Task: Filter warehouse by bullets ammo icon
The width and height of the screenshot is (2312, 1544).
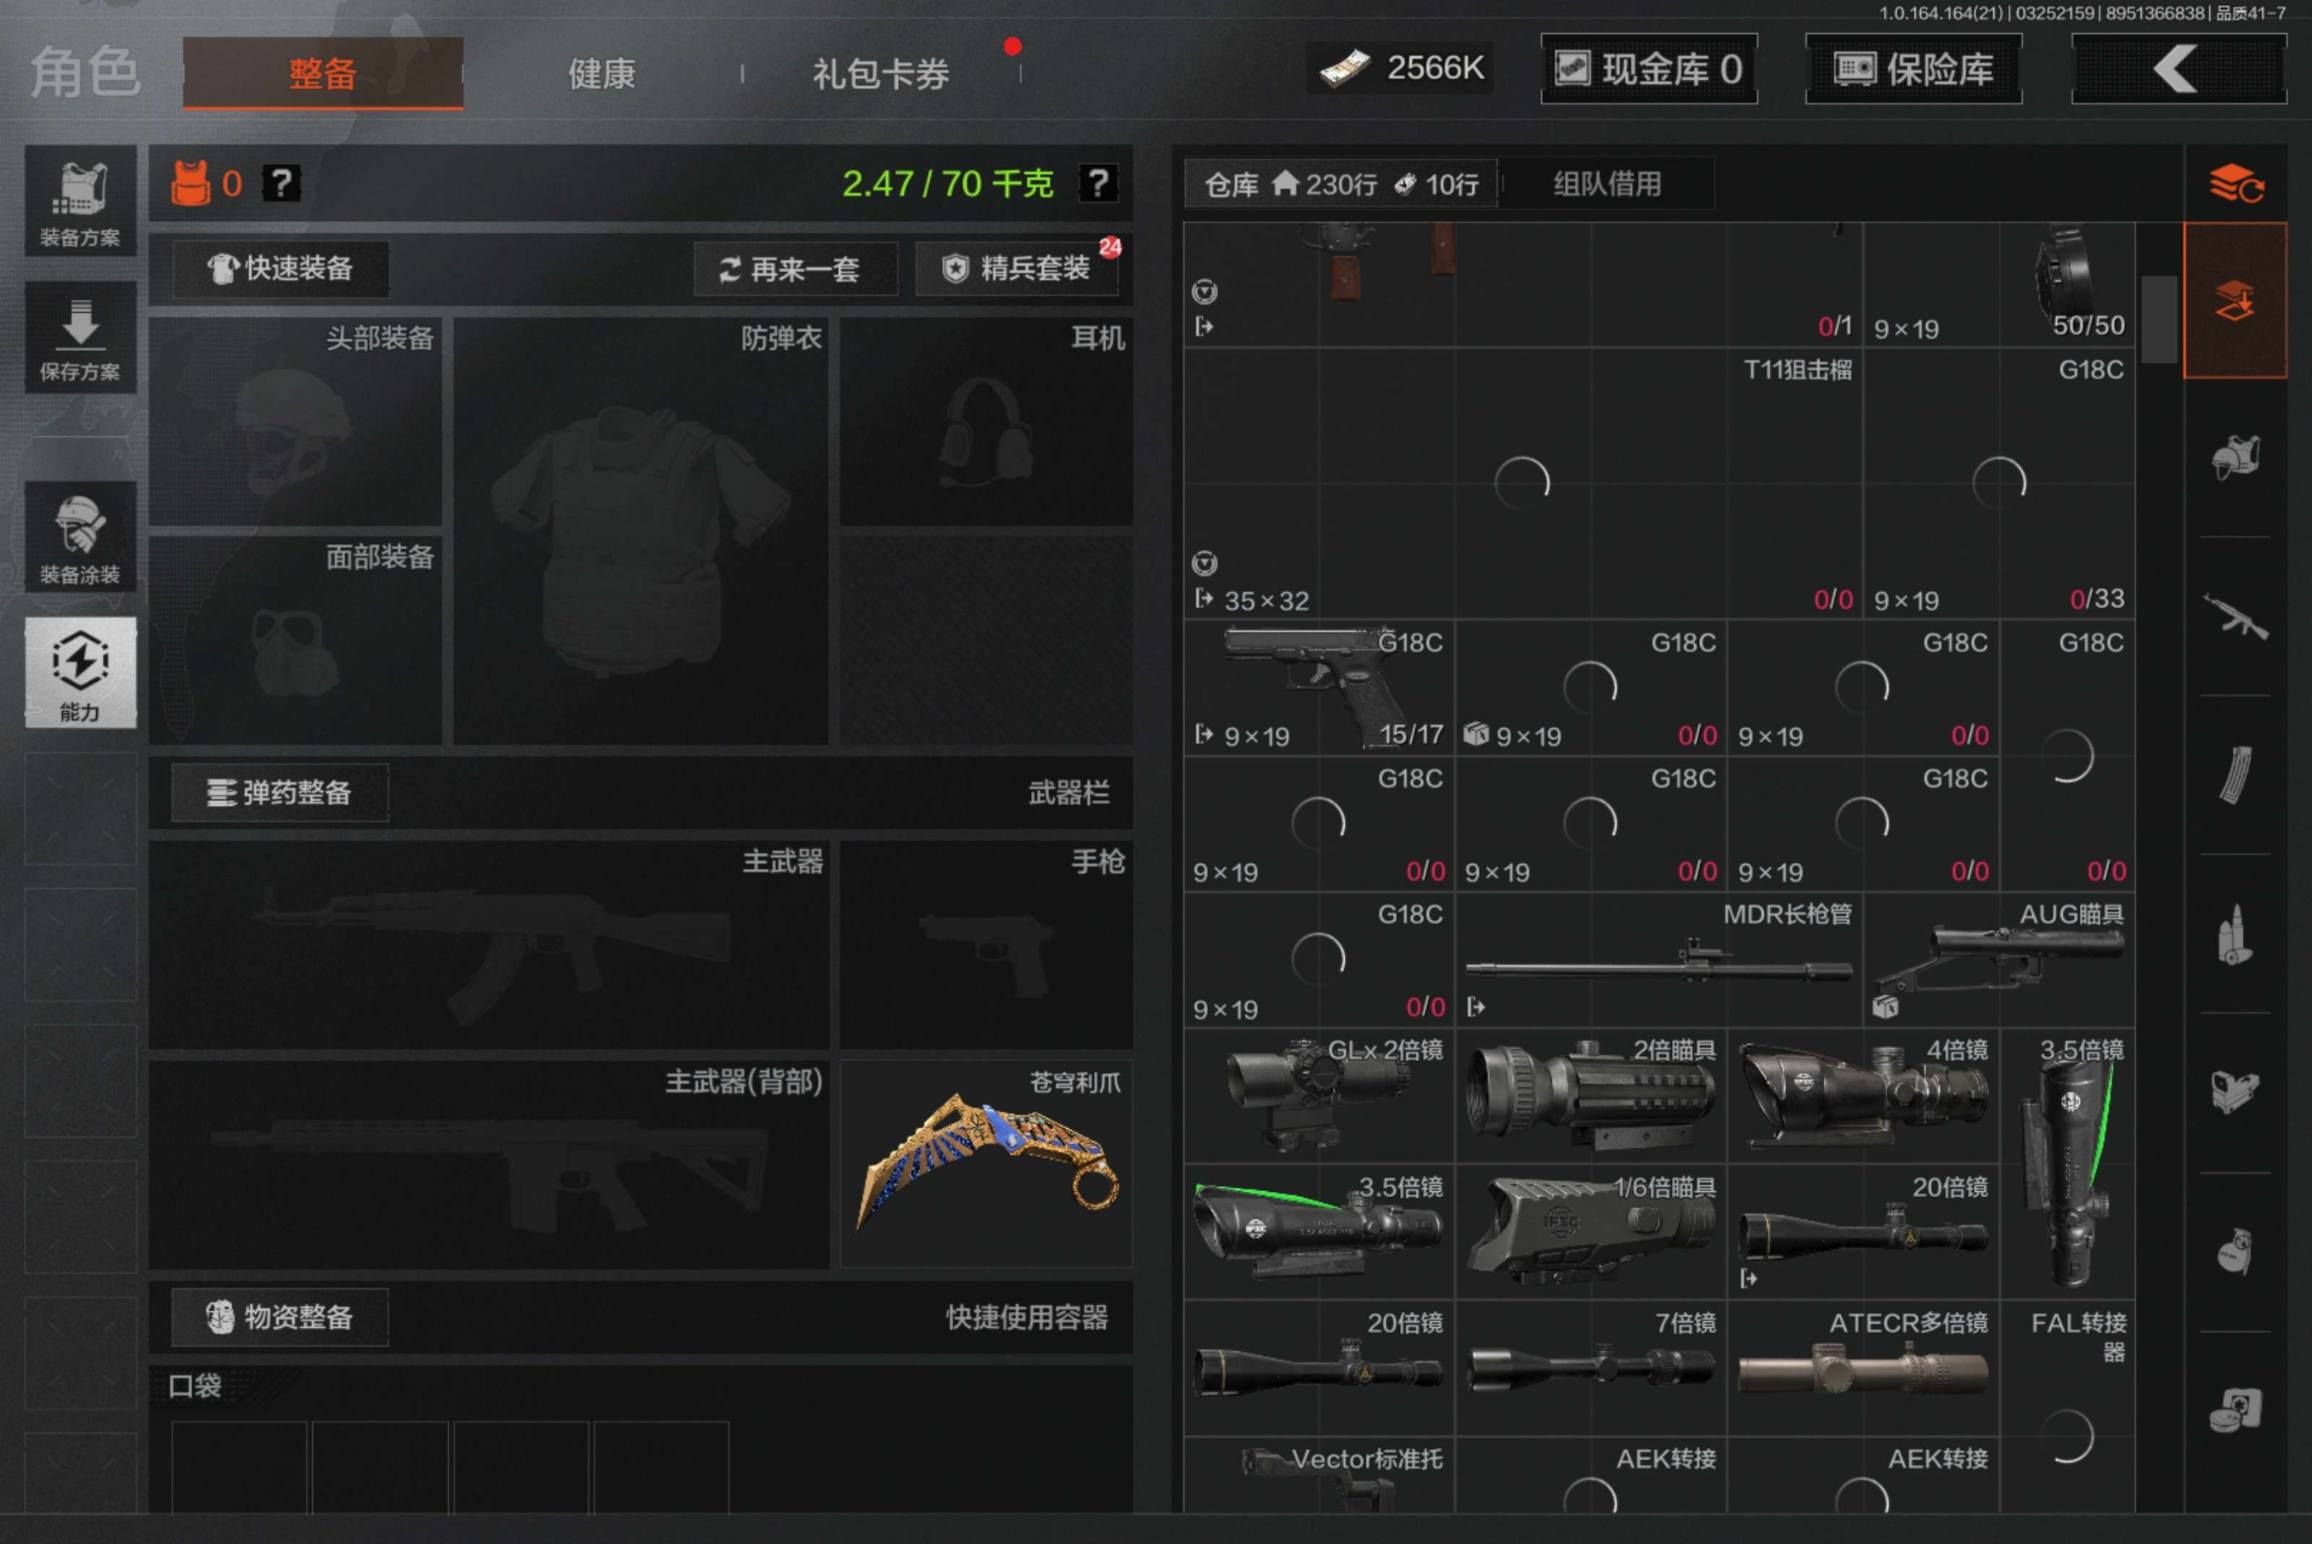Action: pos(2235,934)
